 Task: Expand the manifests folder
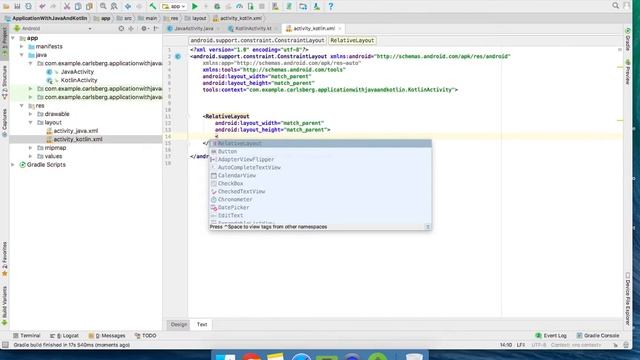22,47
